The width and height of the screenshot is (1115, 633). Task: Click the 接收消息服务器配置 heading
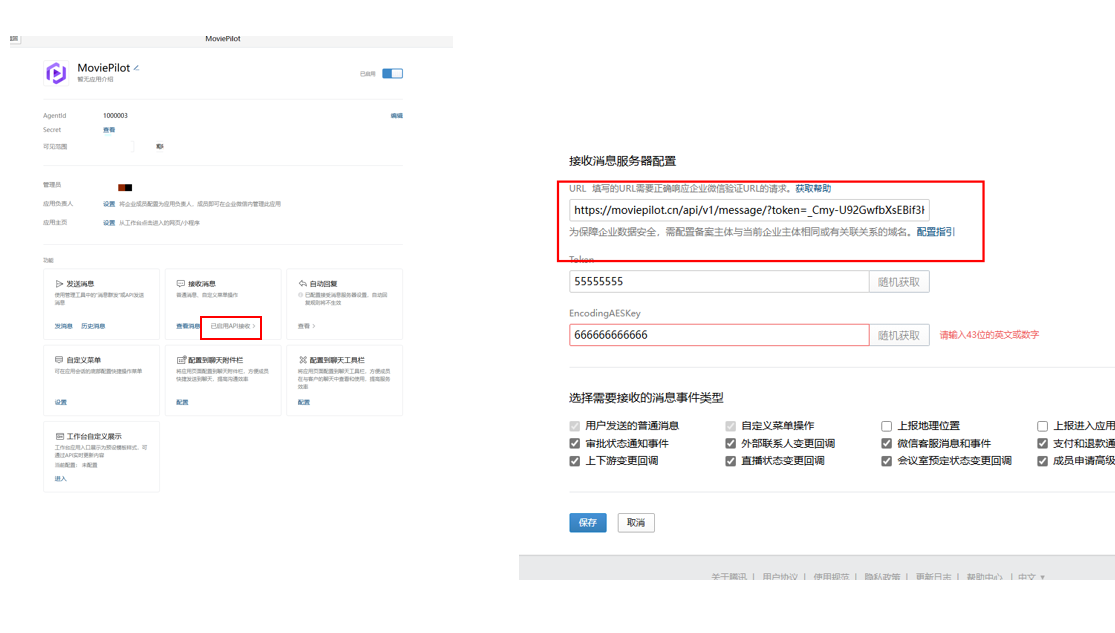point(622,161)
